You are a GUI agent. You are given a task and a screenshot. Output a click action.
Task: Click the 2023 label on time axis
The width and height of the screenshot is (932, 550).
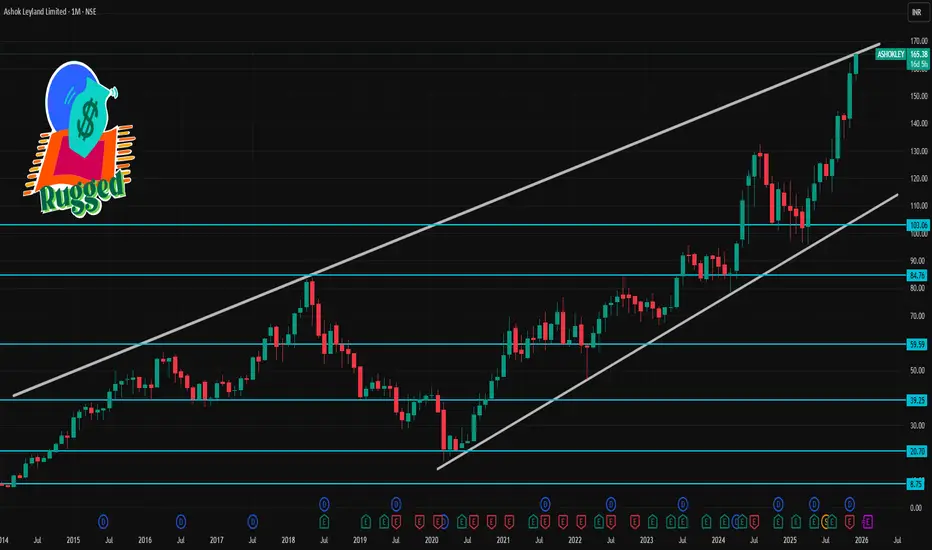(646, 540)
